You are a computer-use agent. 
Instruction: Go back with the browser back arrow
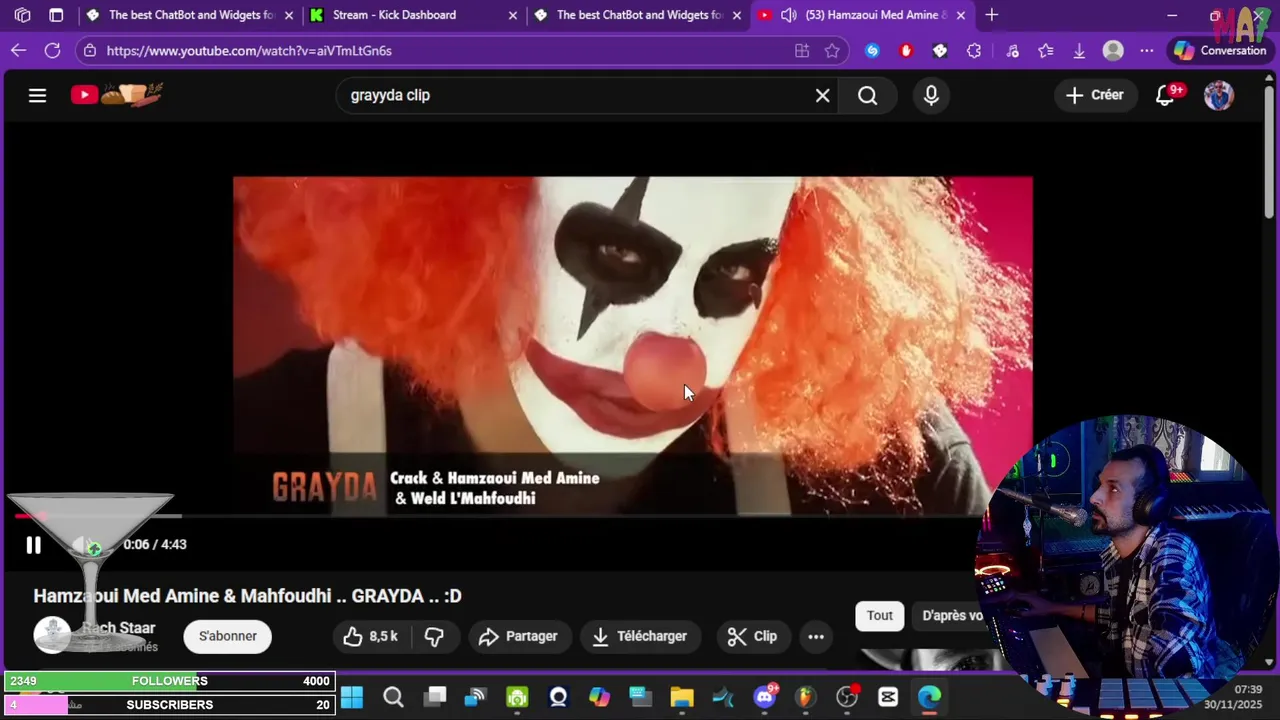[x=19, y=50]
